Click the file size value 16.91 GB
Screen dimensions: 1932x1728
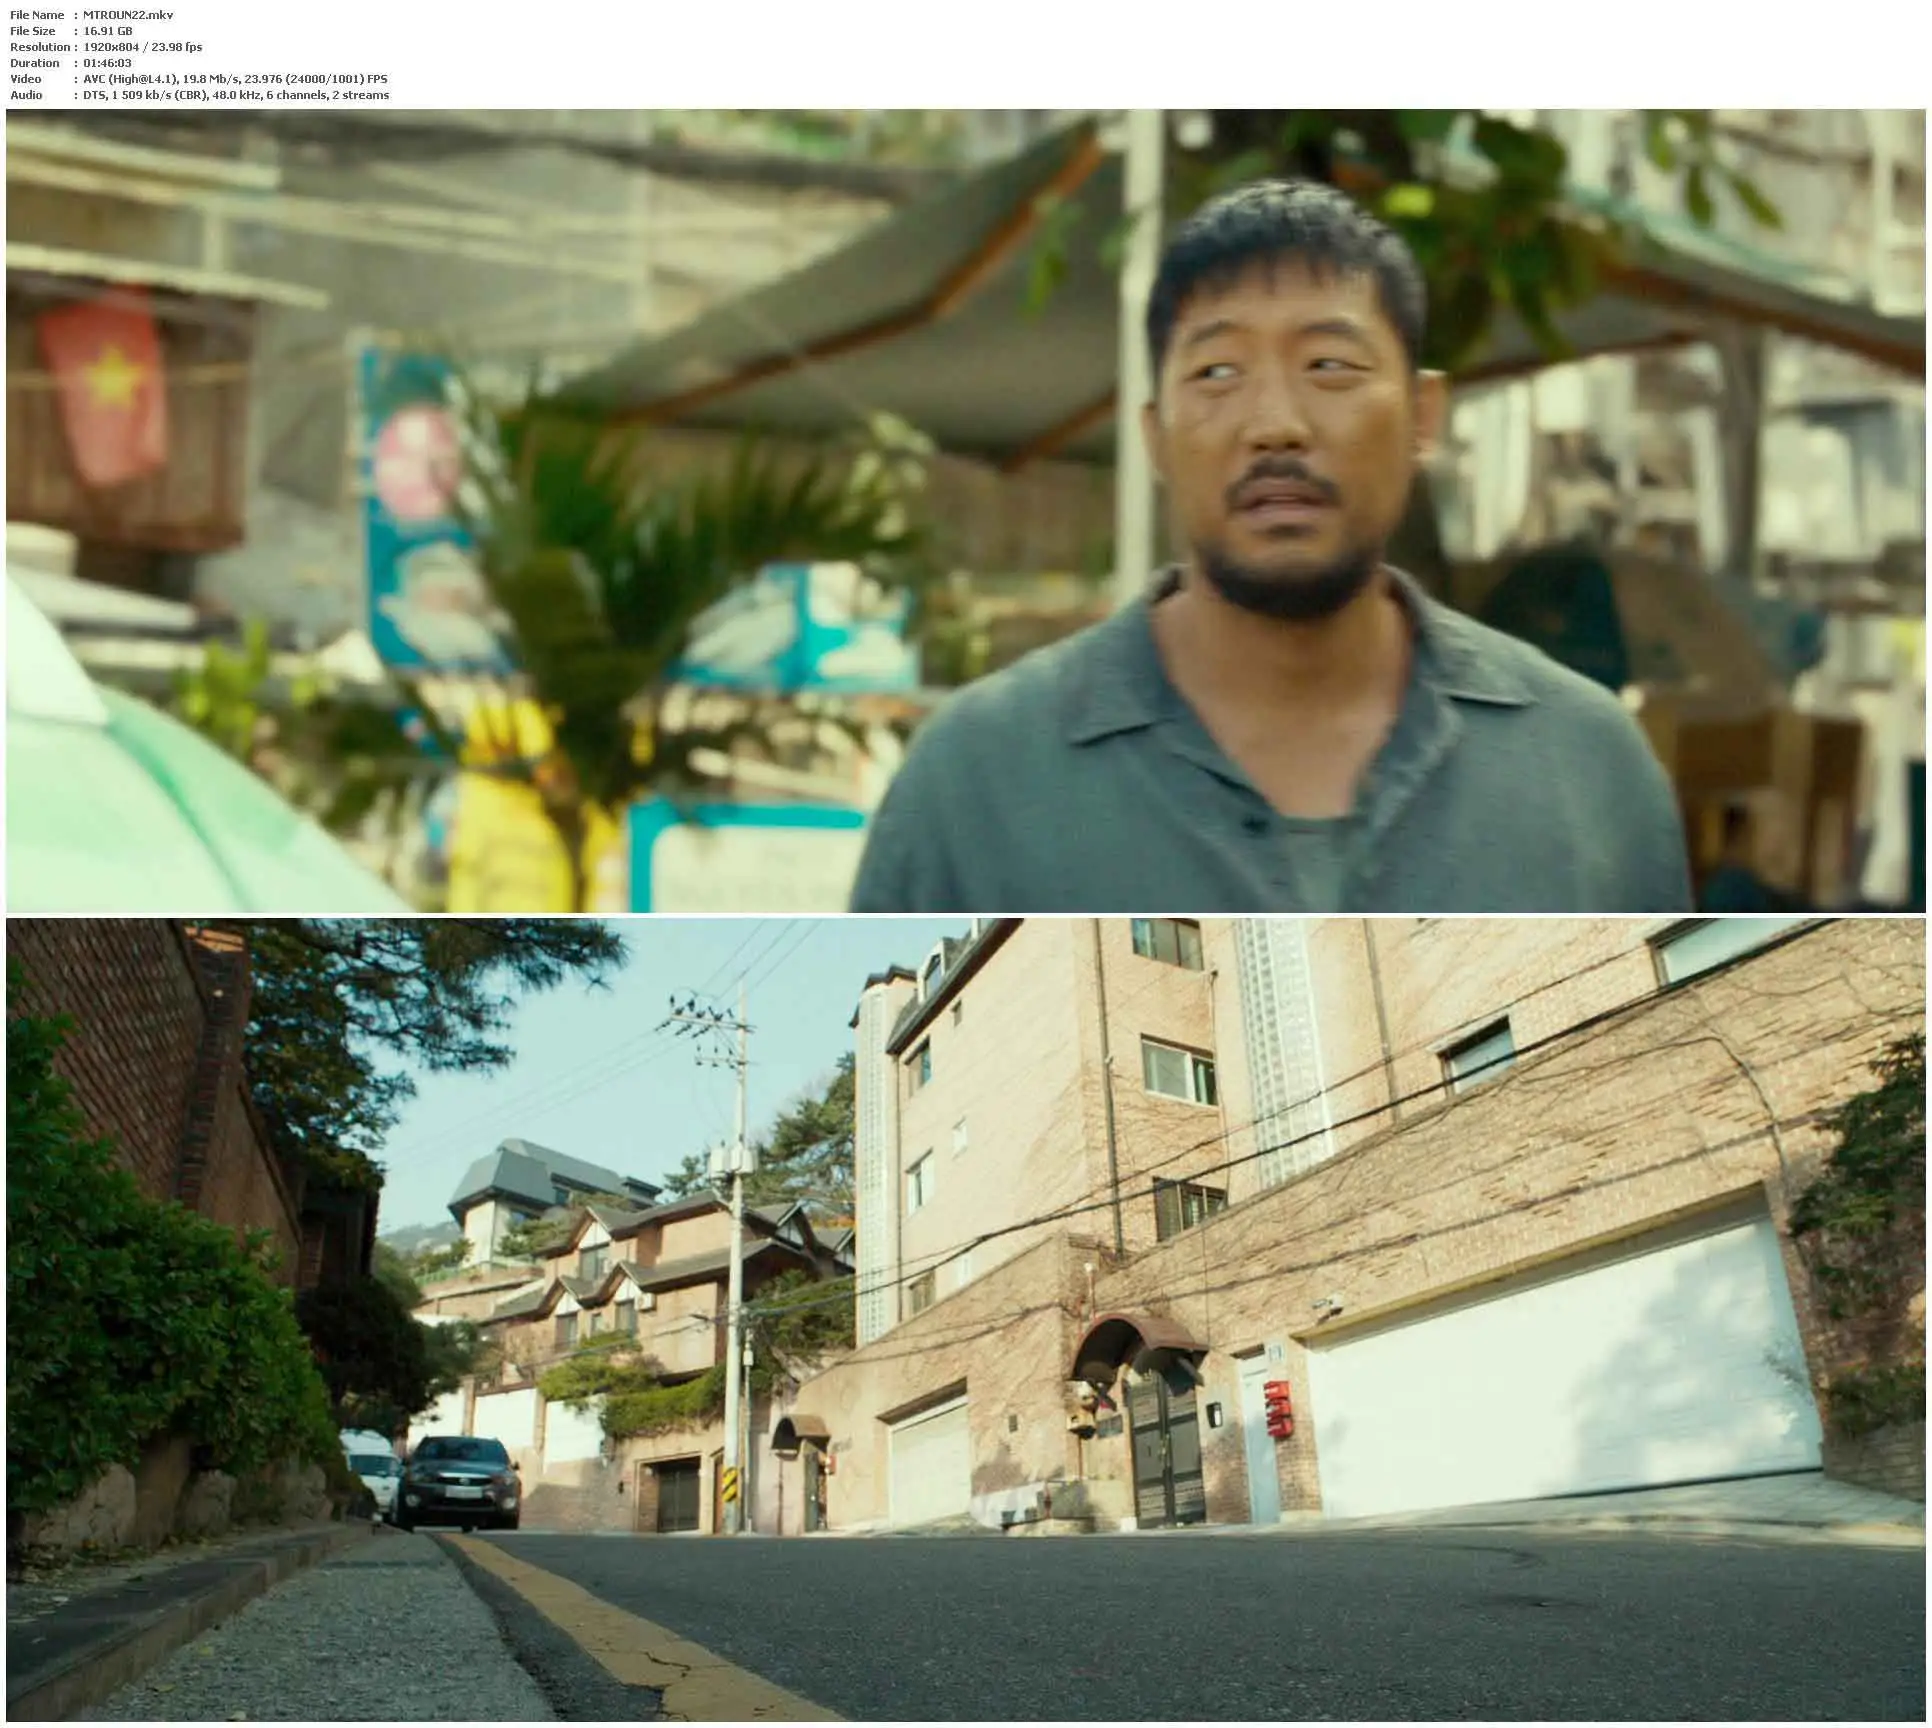(x=108, y=31)
